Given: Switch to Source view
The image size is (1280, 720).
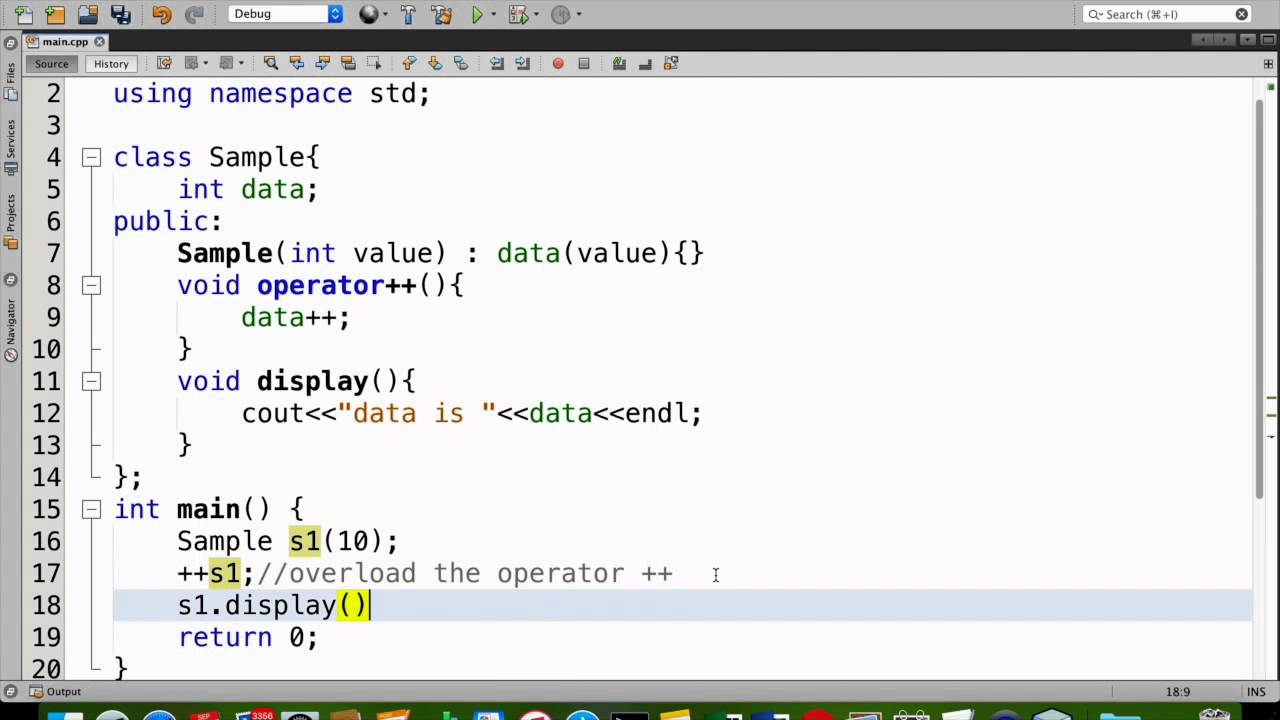Looking at the screenshot, I should pos(52,63).
